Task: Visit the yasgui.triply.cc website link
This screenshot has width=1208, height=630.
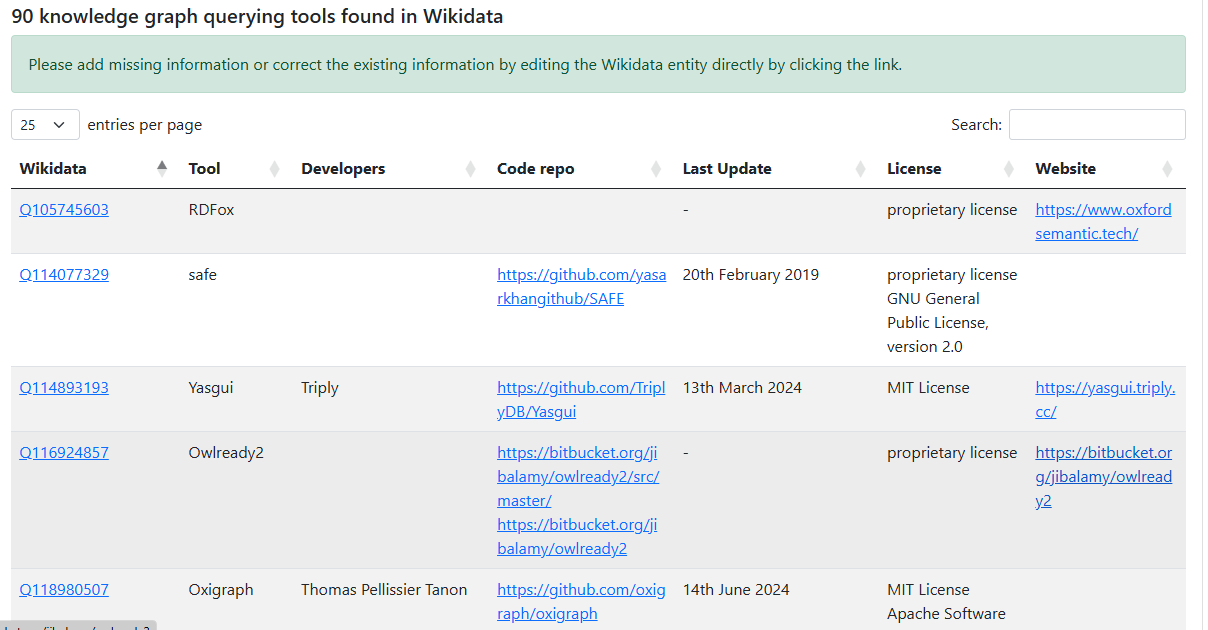Action: [x=1105, y=400]
